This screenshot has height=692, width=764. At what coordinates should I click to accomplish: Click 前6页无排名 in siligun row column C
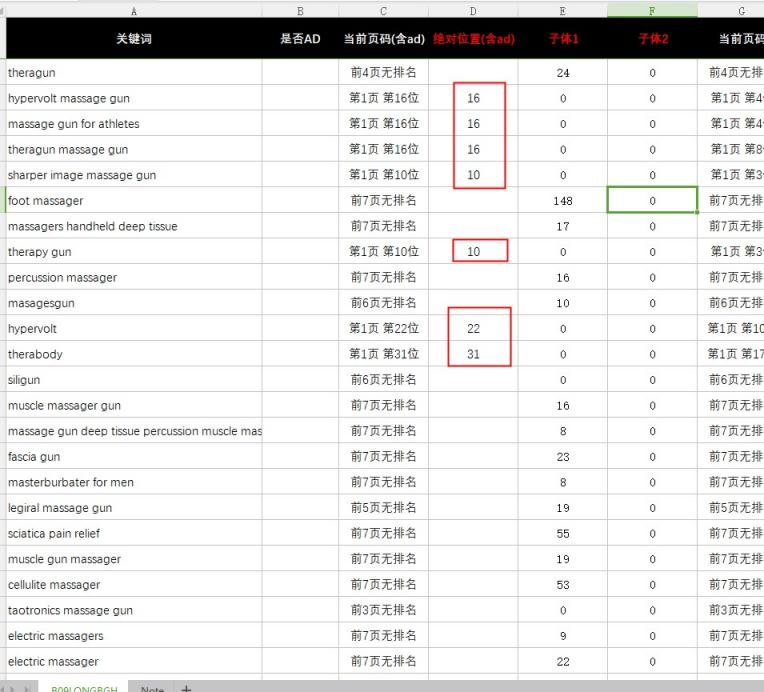pyautogui.click(x=383, y=380)
